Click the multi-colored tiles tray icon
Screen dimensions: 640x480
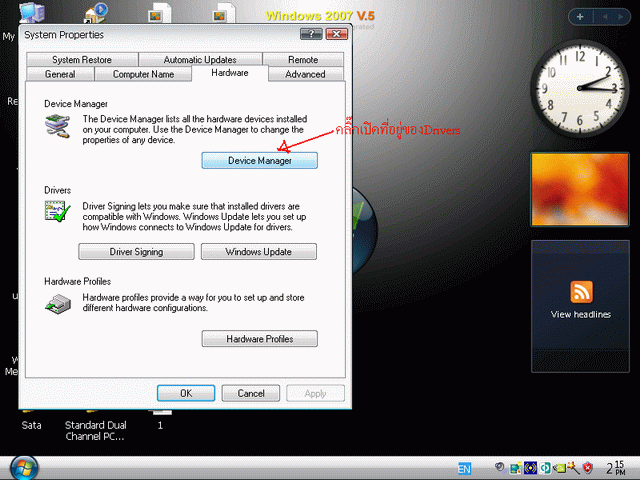[516, 468]
